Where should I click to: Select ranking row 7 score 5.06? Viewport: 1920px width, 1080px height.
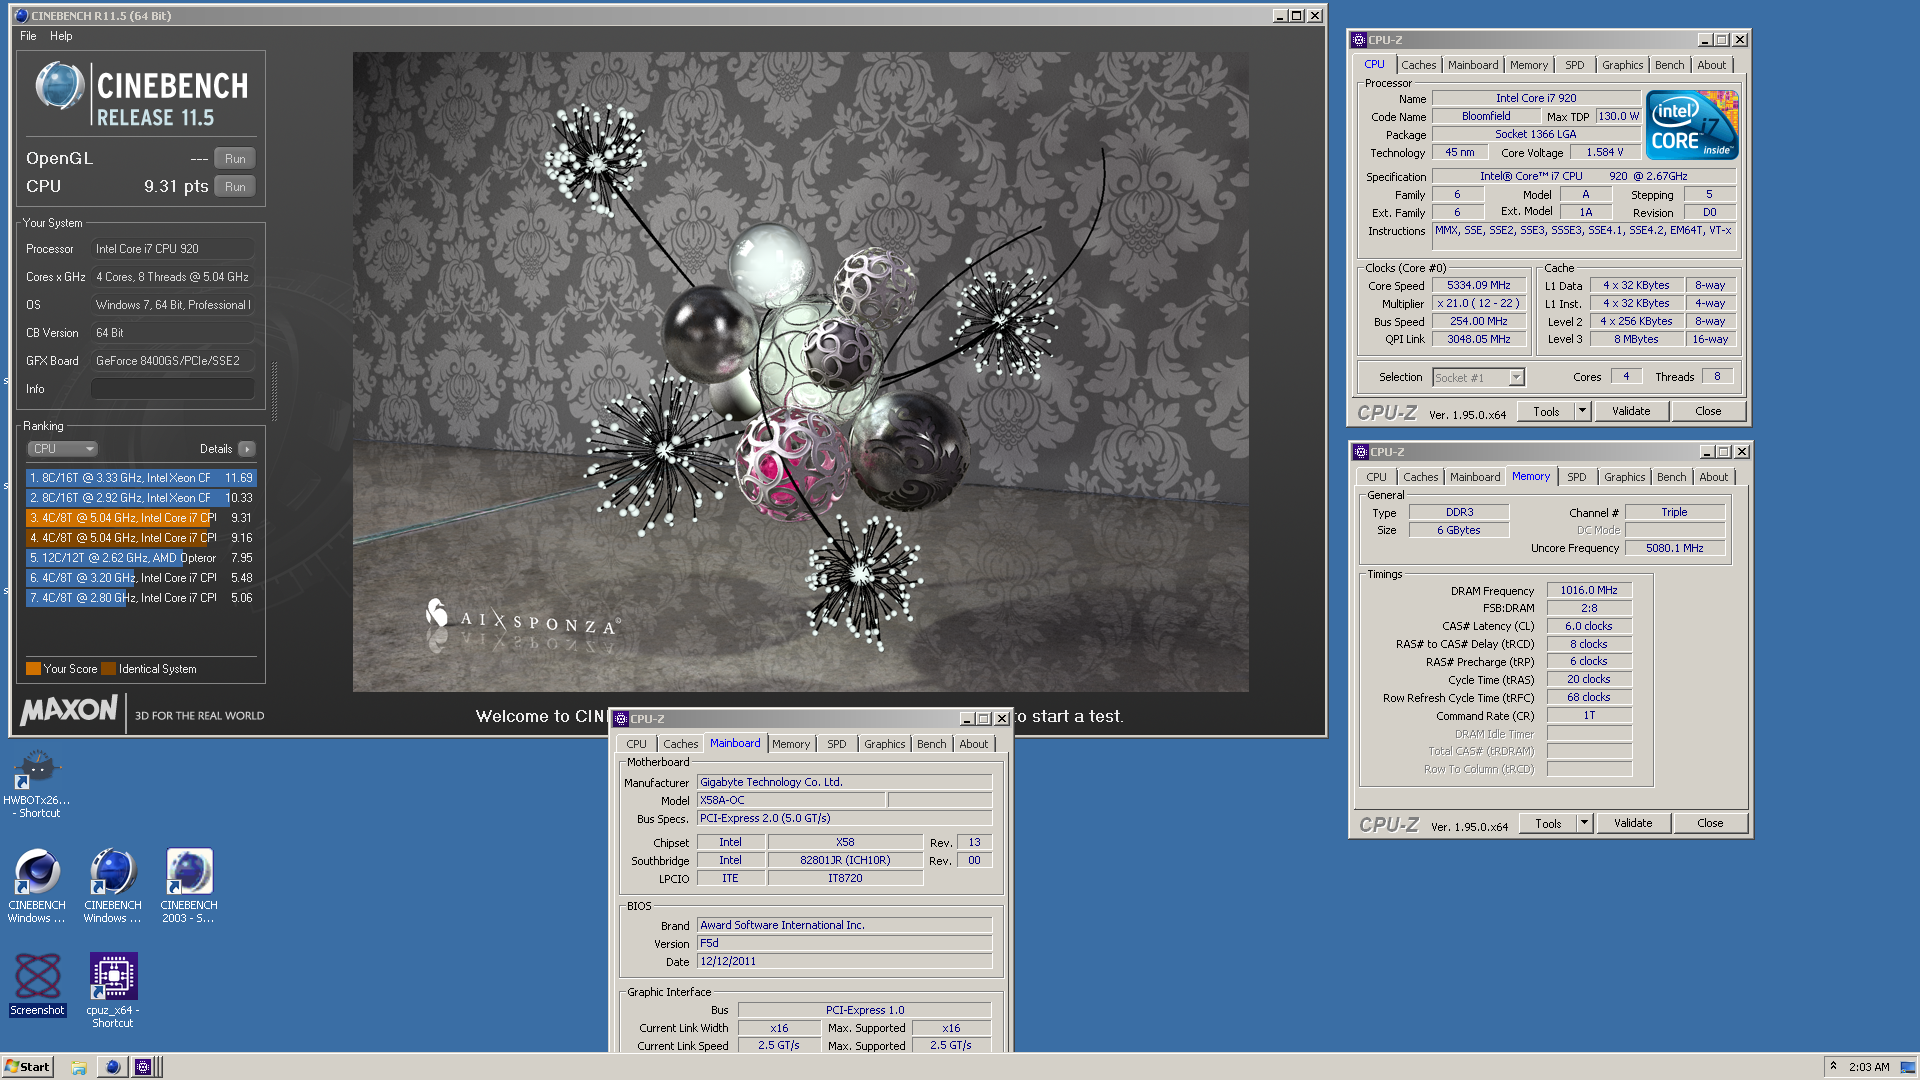click(x=141, y=598)
